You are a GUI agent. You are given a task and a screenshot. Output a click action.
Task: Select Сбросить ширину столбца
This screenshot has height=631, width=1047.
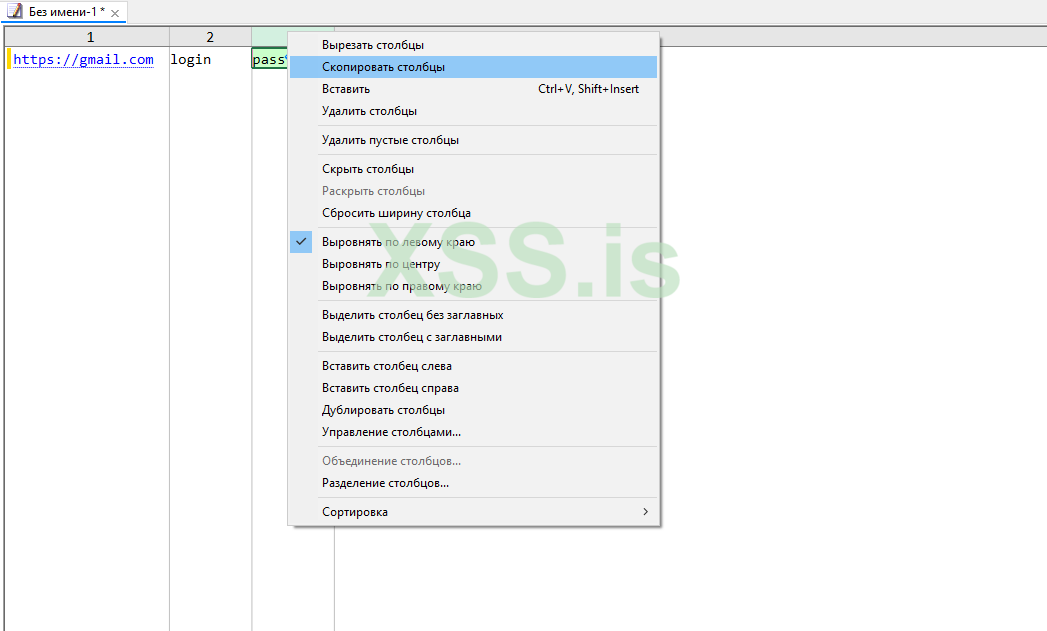point(473,213)
